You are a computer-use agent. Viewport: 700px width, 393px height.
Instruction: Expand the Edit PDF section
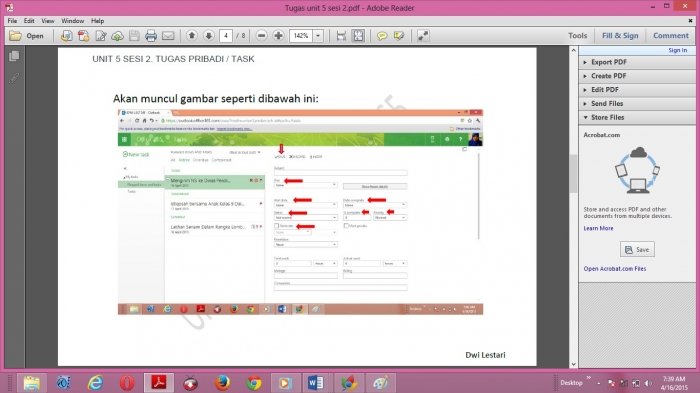[637, 90]
